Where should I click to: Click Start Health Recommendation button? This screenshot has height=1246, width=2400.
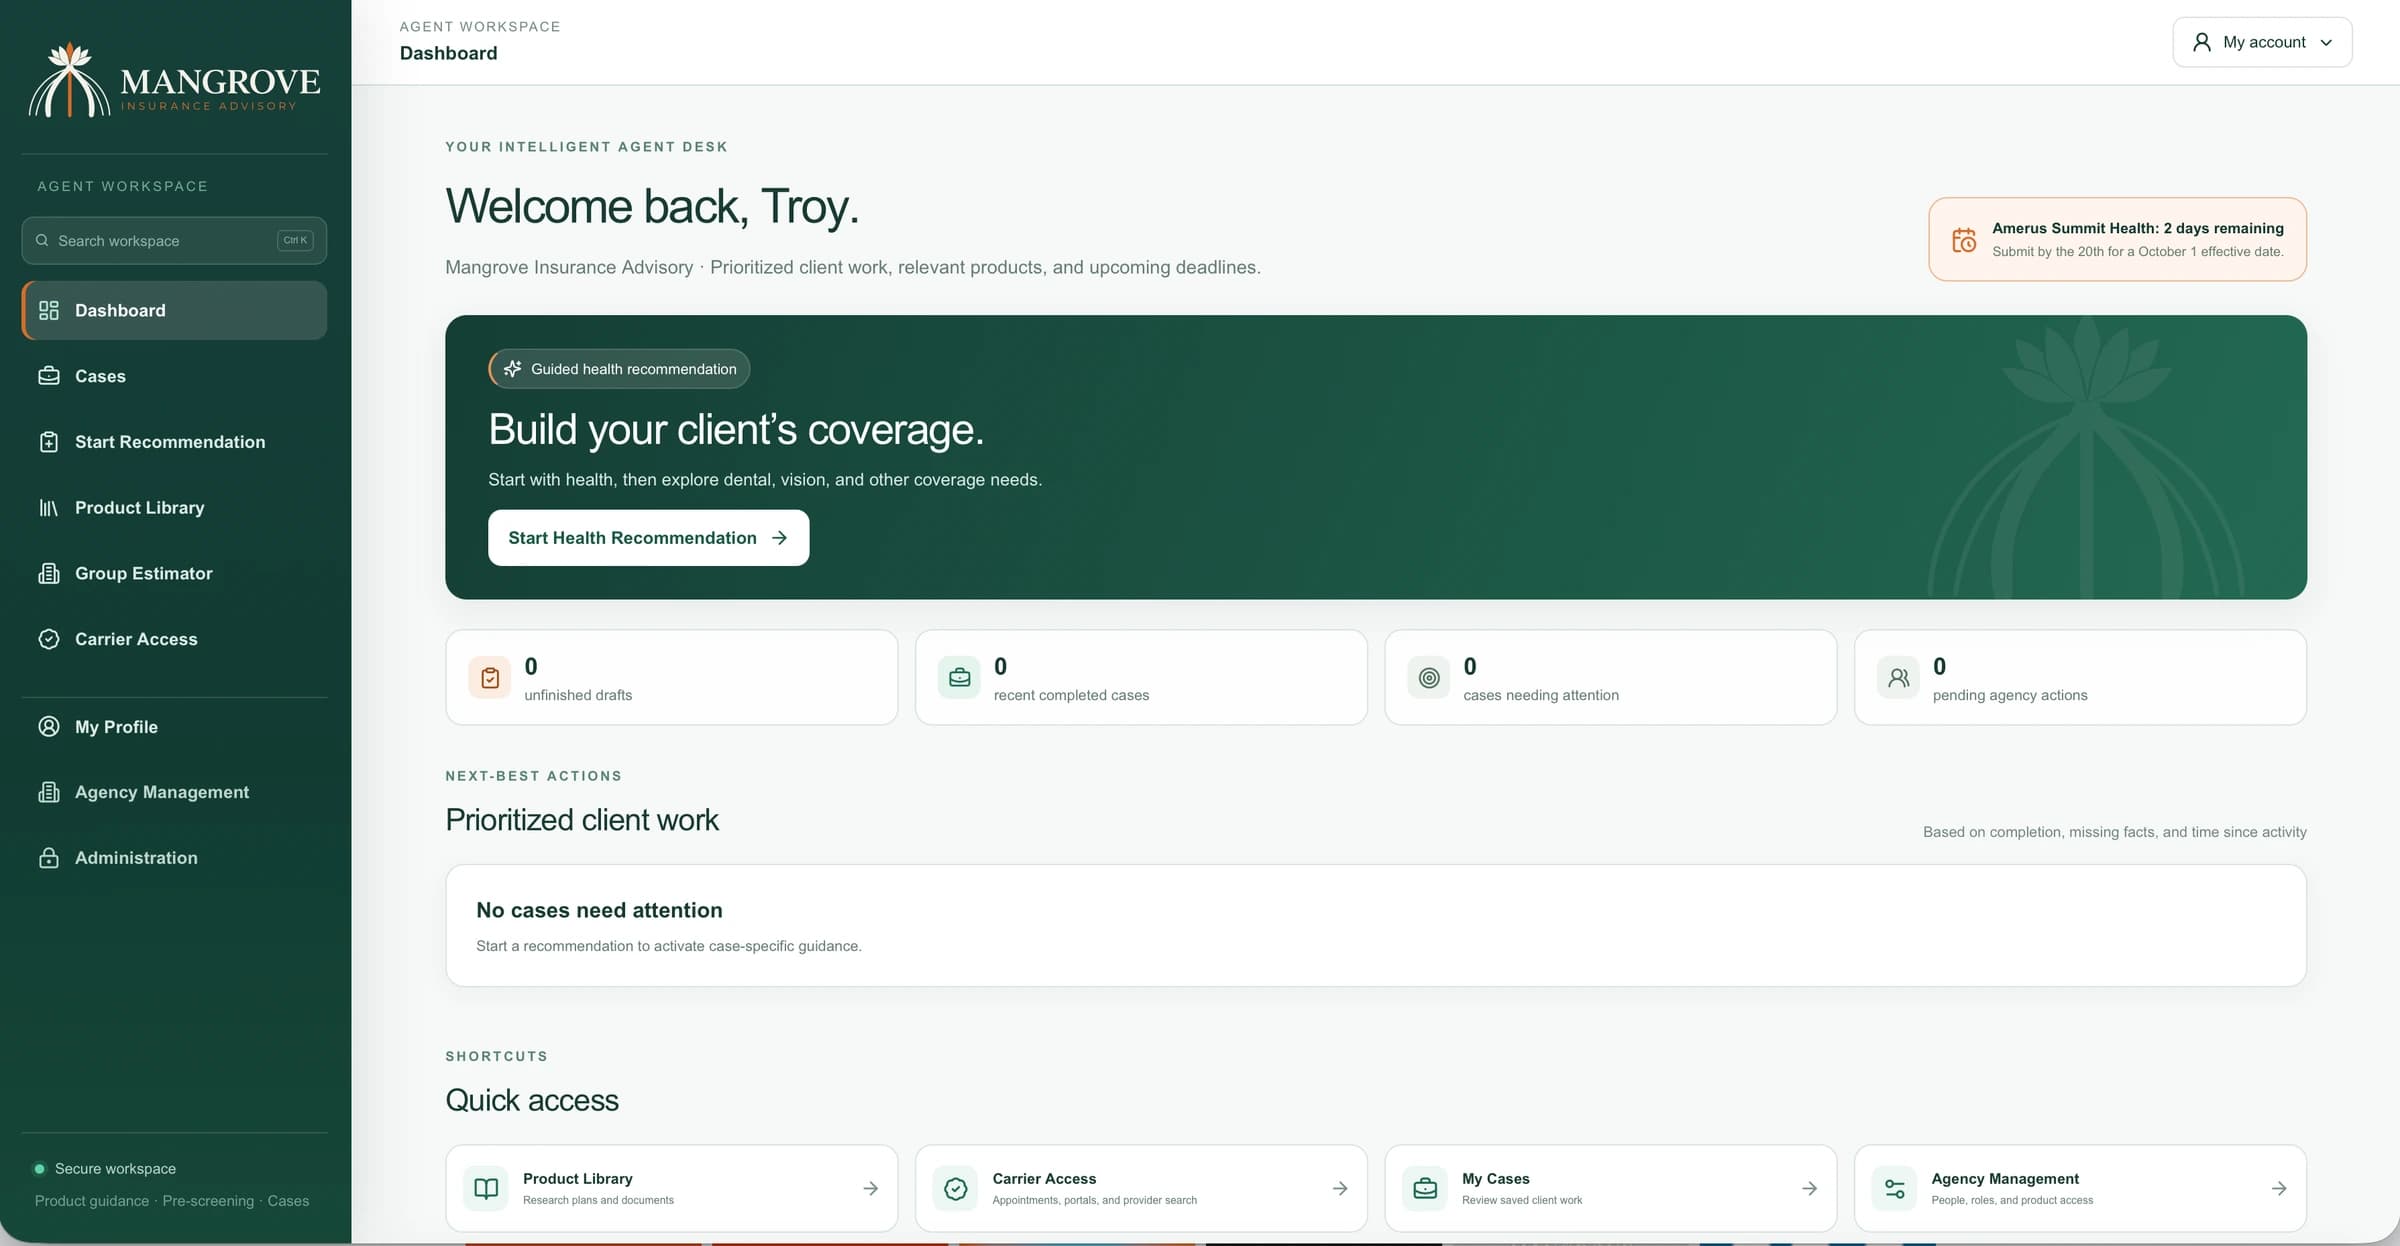(648, 538)
